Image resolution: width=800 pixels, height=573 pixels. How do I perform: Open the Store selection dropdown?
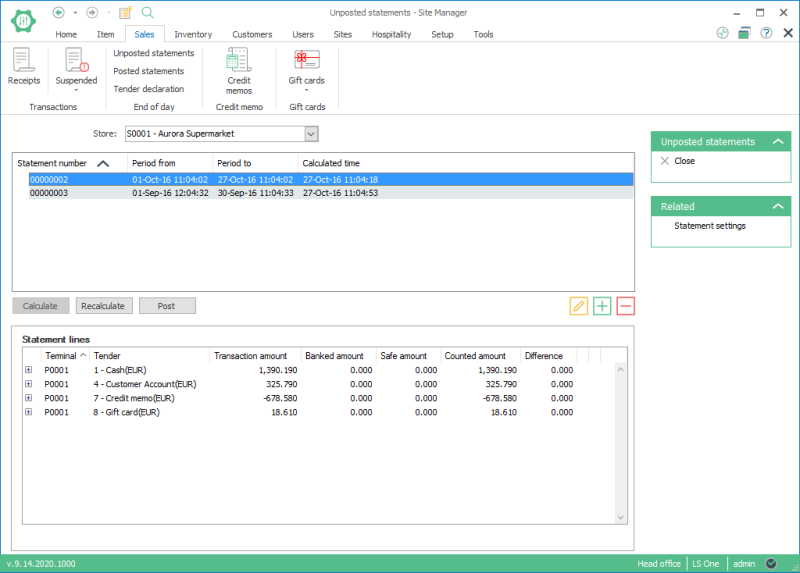[x=311, y=134]
